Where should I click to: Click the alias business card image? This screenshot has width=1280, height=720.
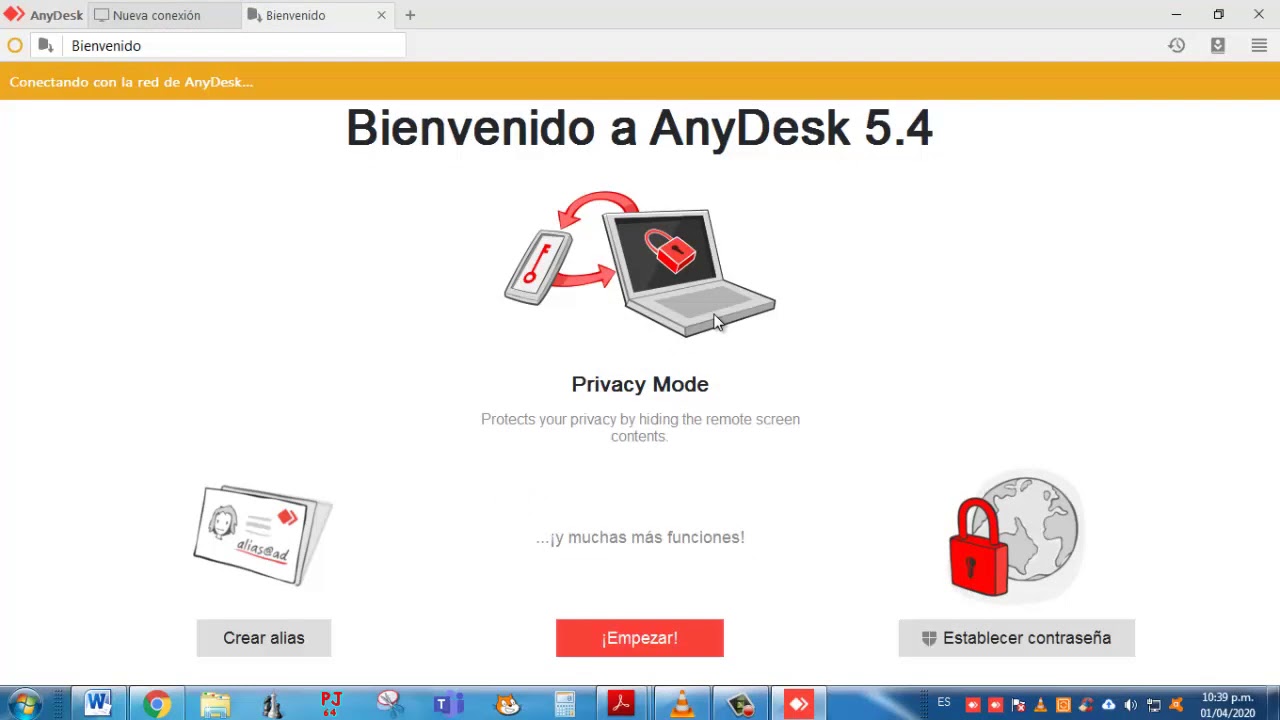click(x=263, y=535)
